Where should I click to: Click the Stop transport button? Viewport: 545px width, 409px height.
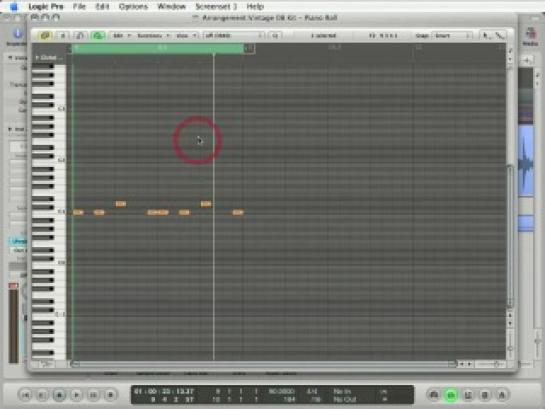click(x=59, y=395)
